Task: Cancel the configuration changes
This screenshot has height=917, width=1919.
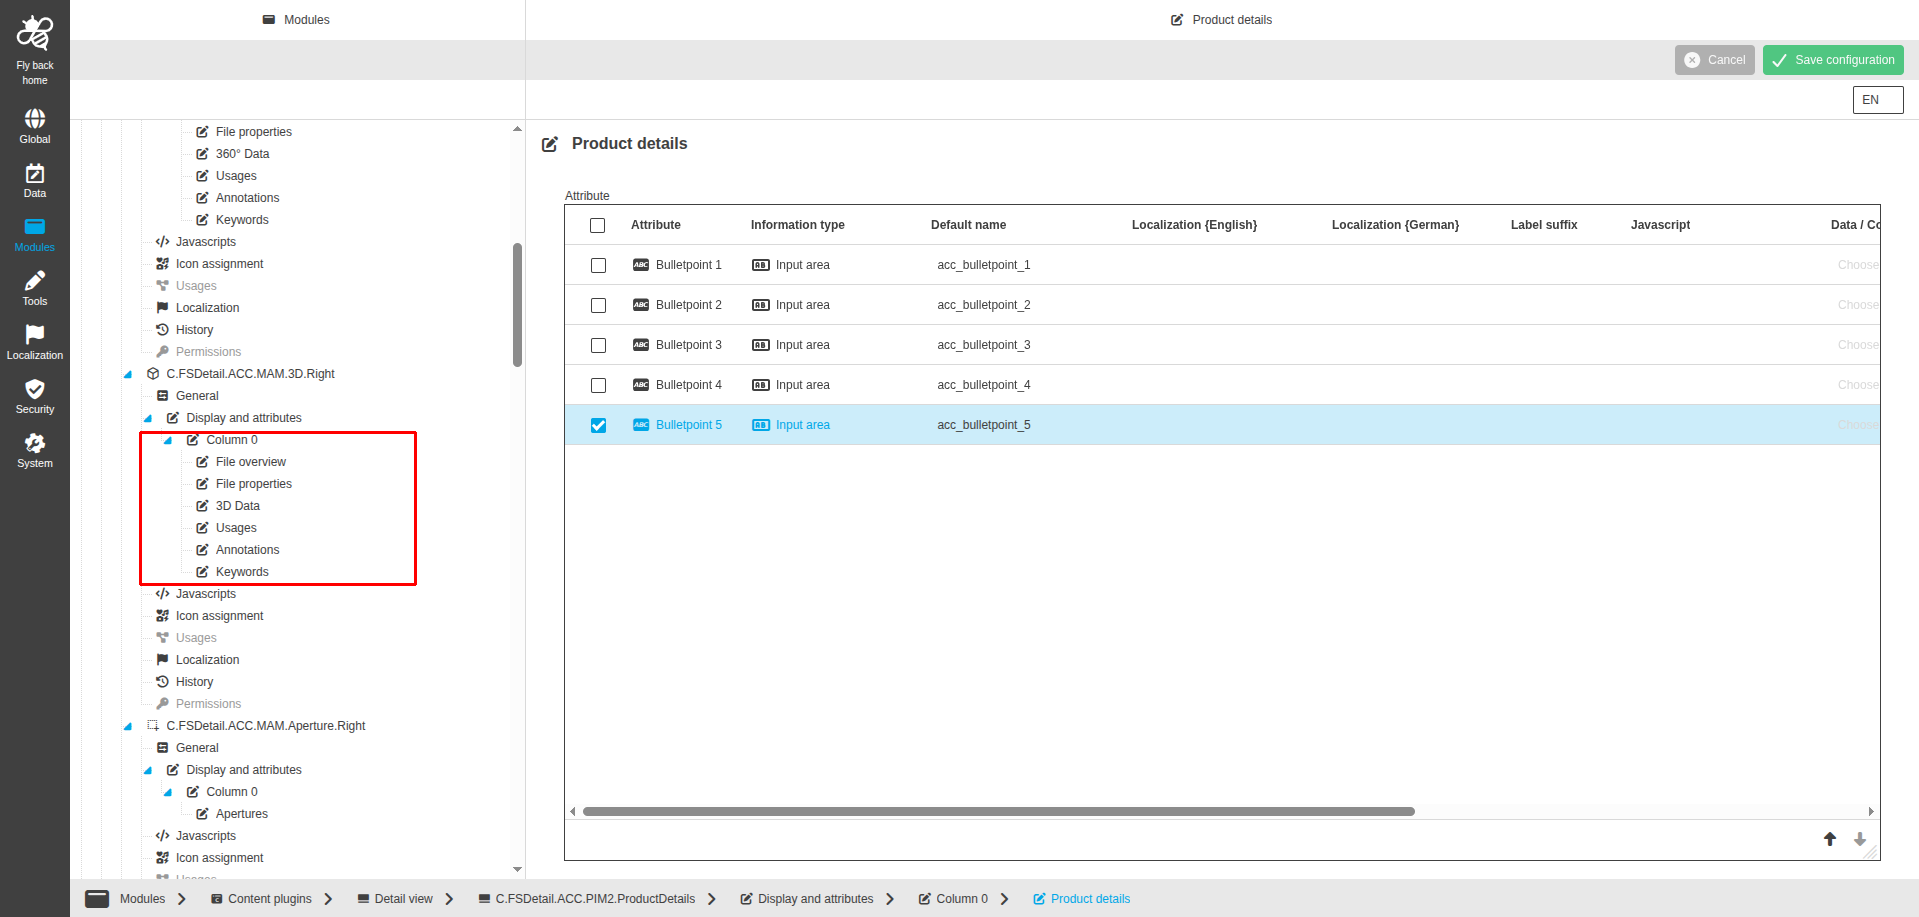Action: pyautogui.click(x=1715, y=60)
